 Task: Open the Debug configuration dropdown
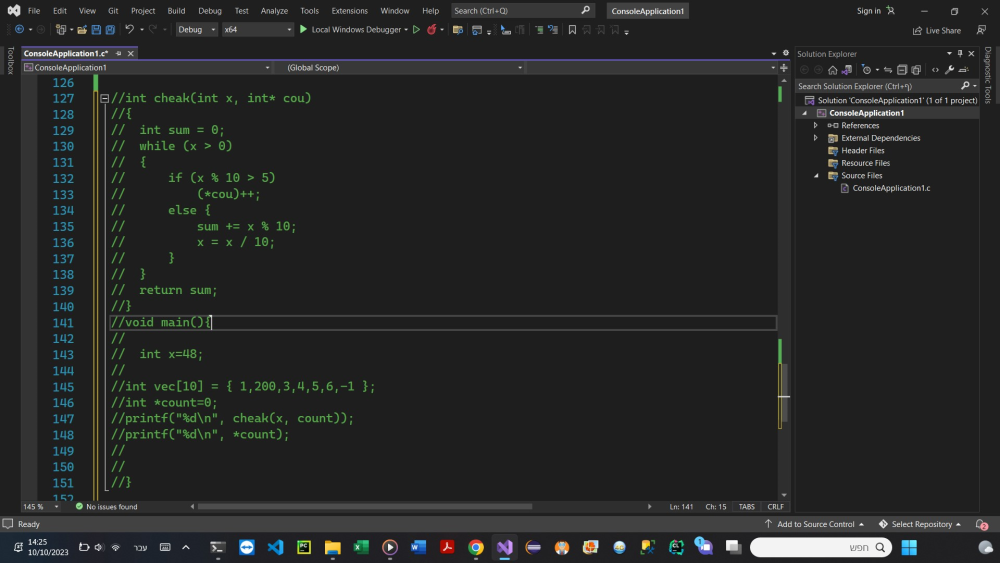click(x=196, y=29)
